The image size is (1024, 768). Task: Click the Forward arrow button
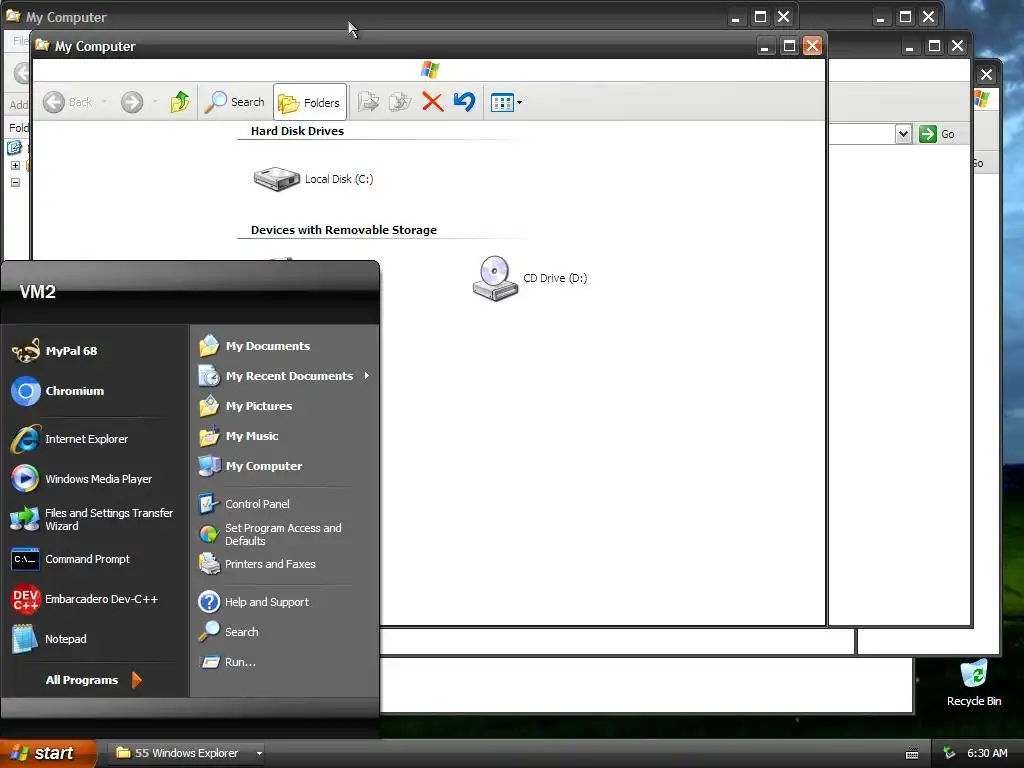coord(132,102)
